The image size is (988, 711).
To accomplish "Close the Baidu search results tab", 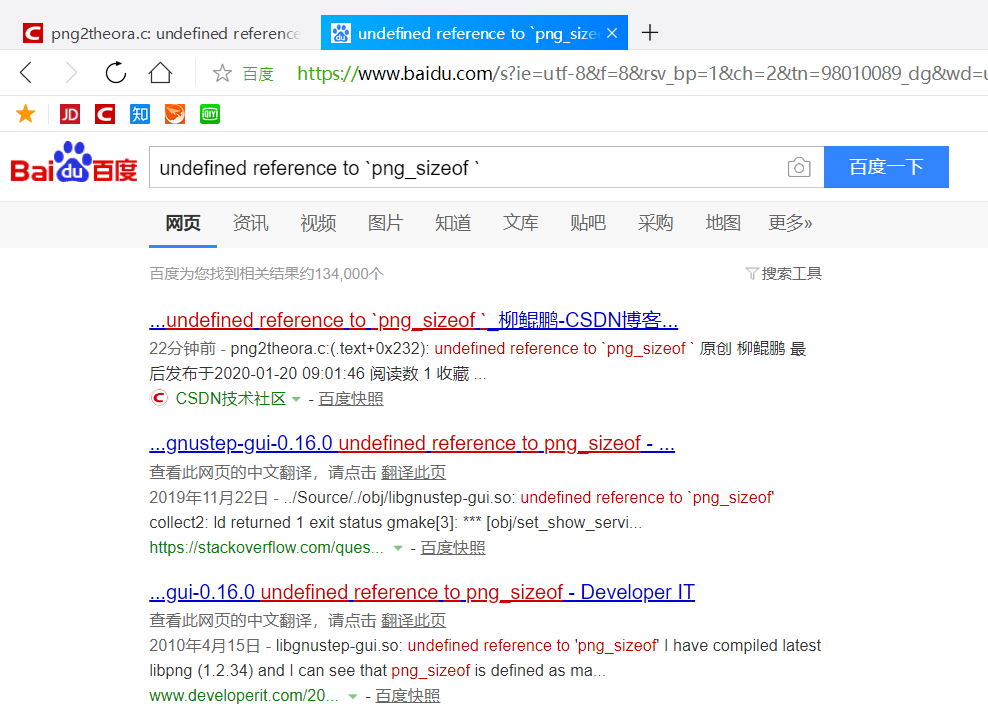I will click(612, 33).
